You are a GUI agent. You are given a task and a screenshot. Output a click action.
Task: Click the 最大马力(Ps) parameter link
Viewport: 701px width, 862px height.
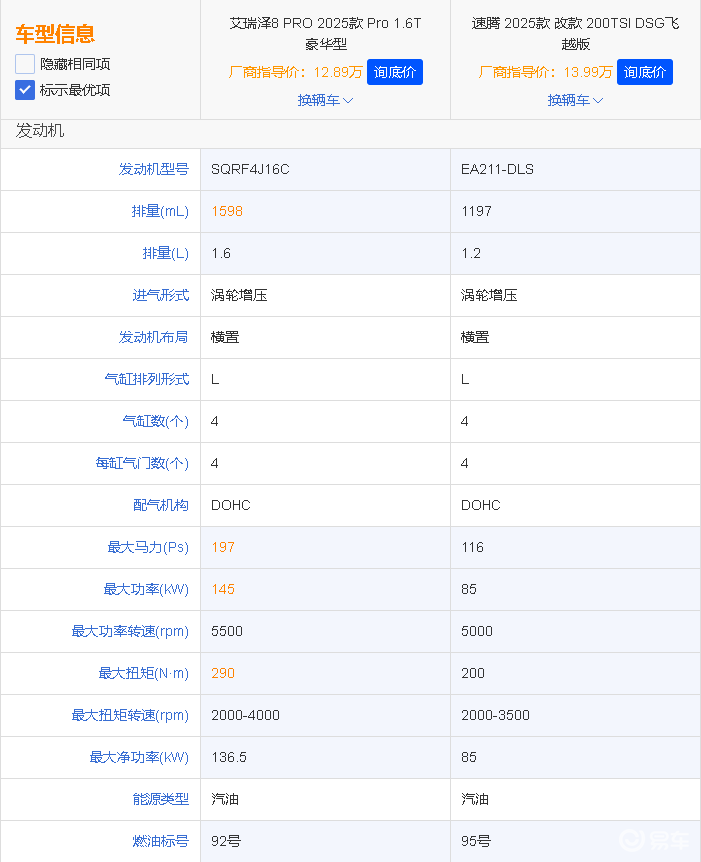coord(148,548)
